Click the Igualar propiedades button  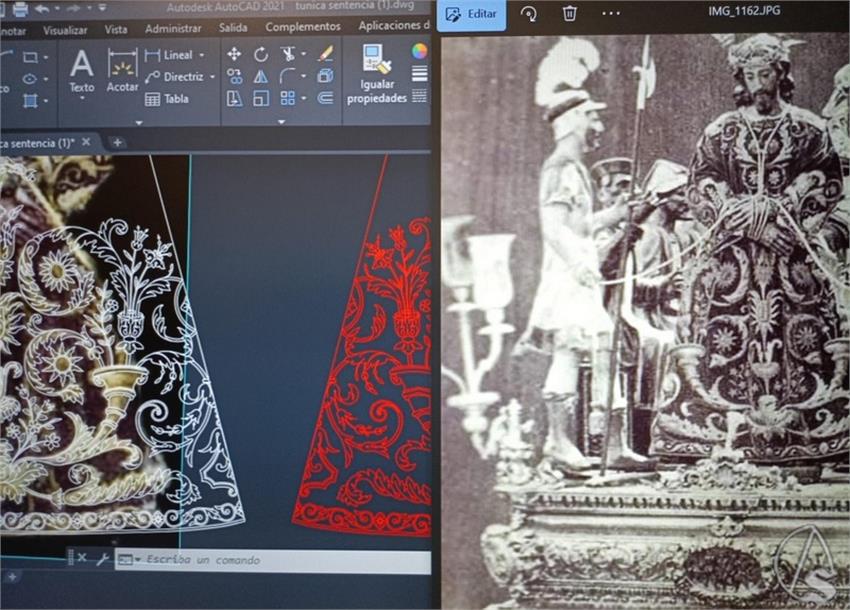click(x=376, y=75)
